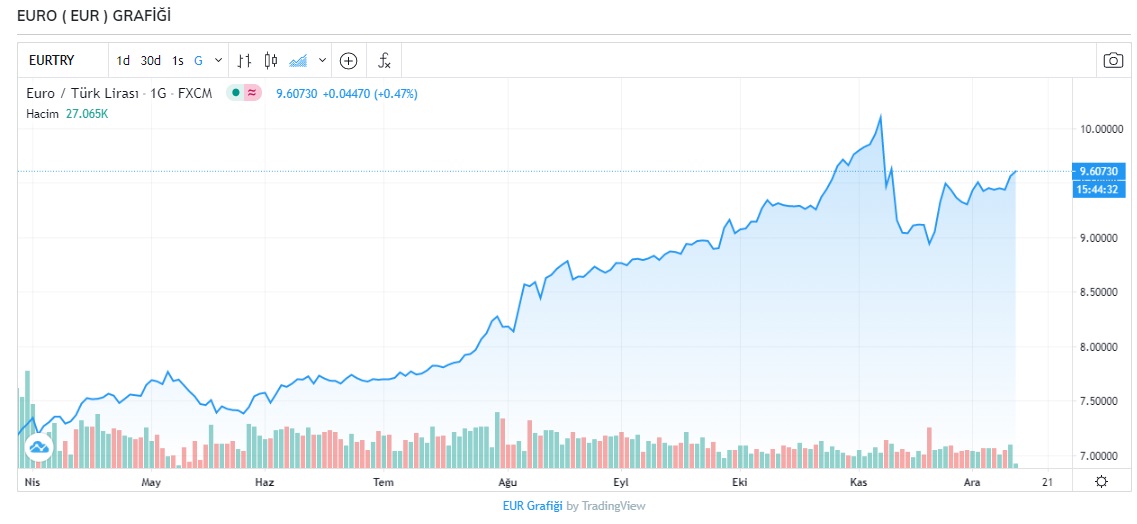This screenshot has height=524, width=1137.
Task: Open the EUR Grafiği link
Action: (x=532, y=506)
